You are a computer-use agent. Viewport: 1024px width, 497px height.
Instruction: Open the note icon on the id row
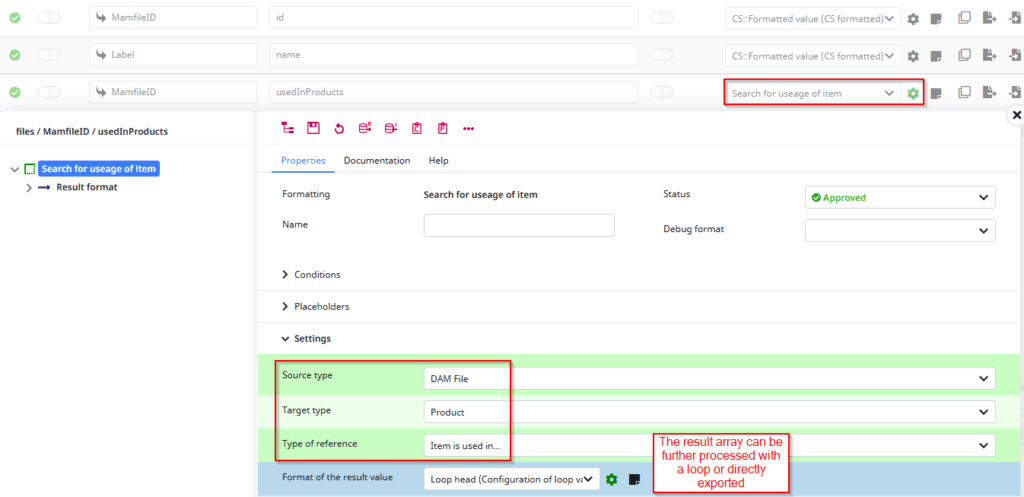(x=936, y=19)
